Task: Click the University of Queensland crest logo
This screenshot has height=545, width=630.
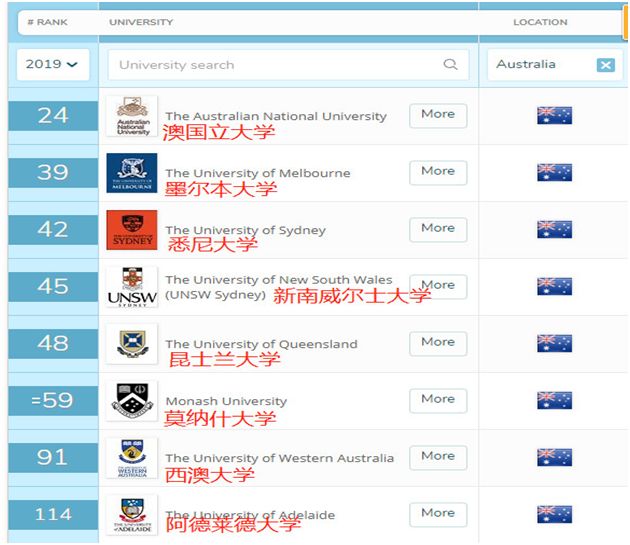Action: pyautogui.click(x=132, y=344)
